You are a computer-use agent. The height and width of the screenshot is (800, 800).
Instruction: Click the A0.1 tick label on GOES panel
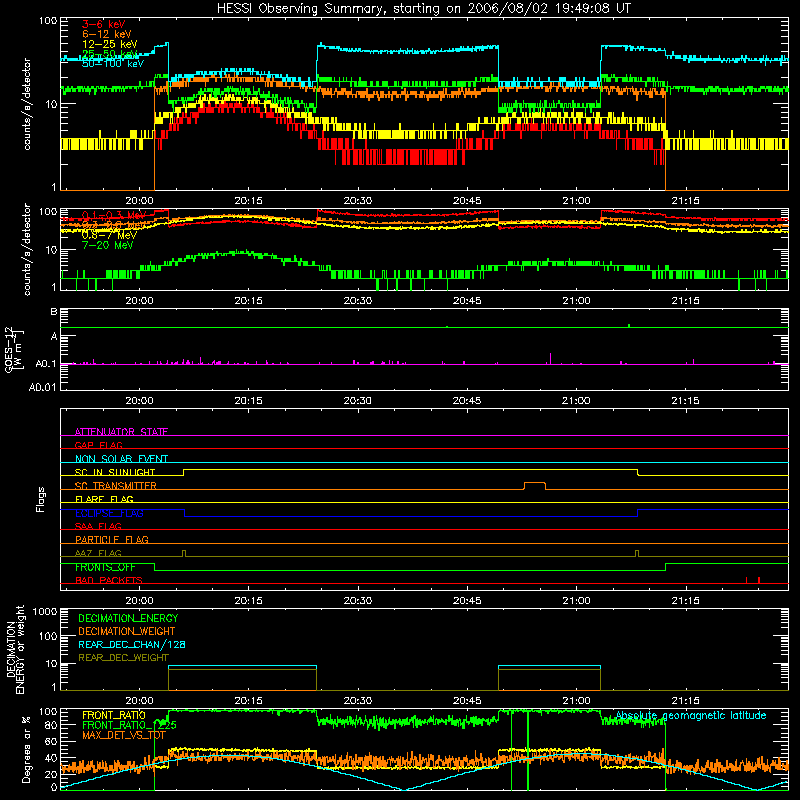pos(46,364)
